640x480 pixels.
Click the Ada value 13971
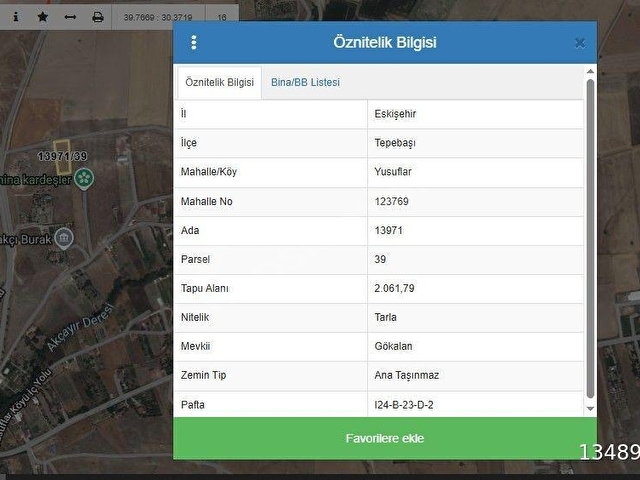389,230
